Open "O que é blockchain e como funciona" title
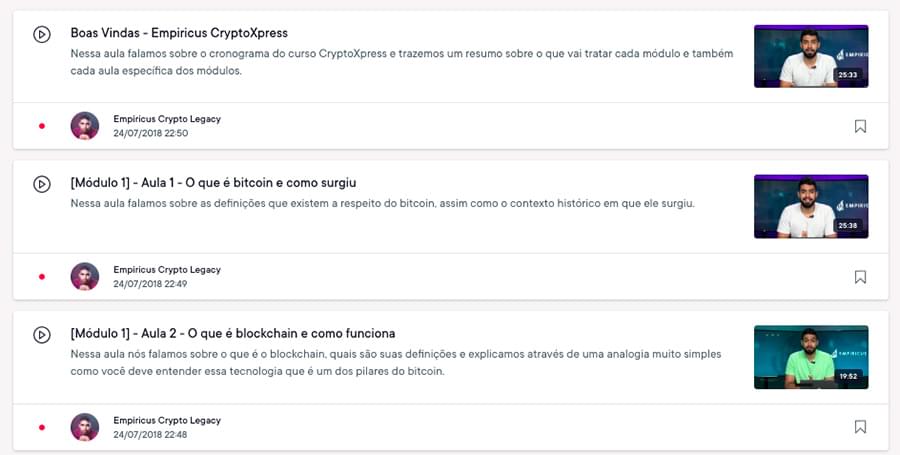The width and height of the screenshot is (900, 455). click(233, 333)
